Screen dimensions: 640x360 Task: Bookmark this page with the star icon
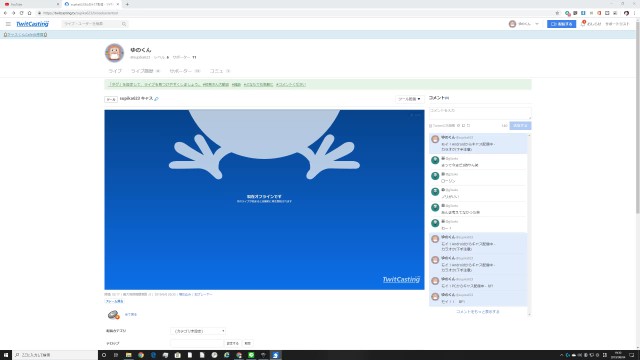(558, 13)
